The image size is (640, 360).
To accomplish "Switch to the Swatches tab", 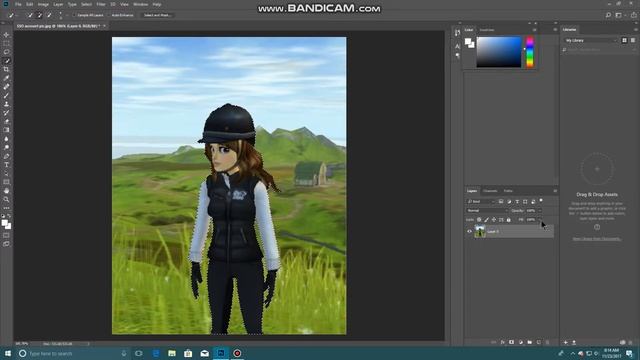I will pos(487,30).
